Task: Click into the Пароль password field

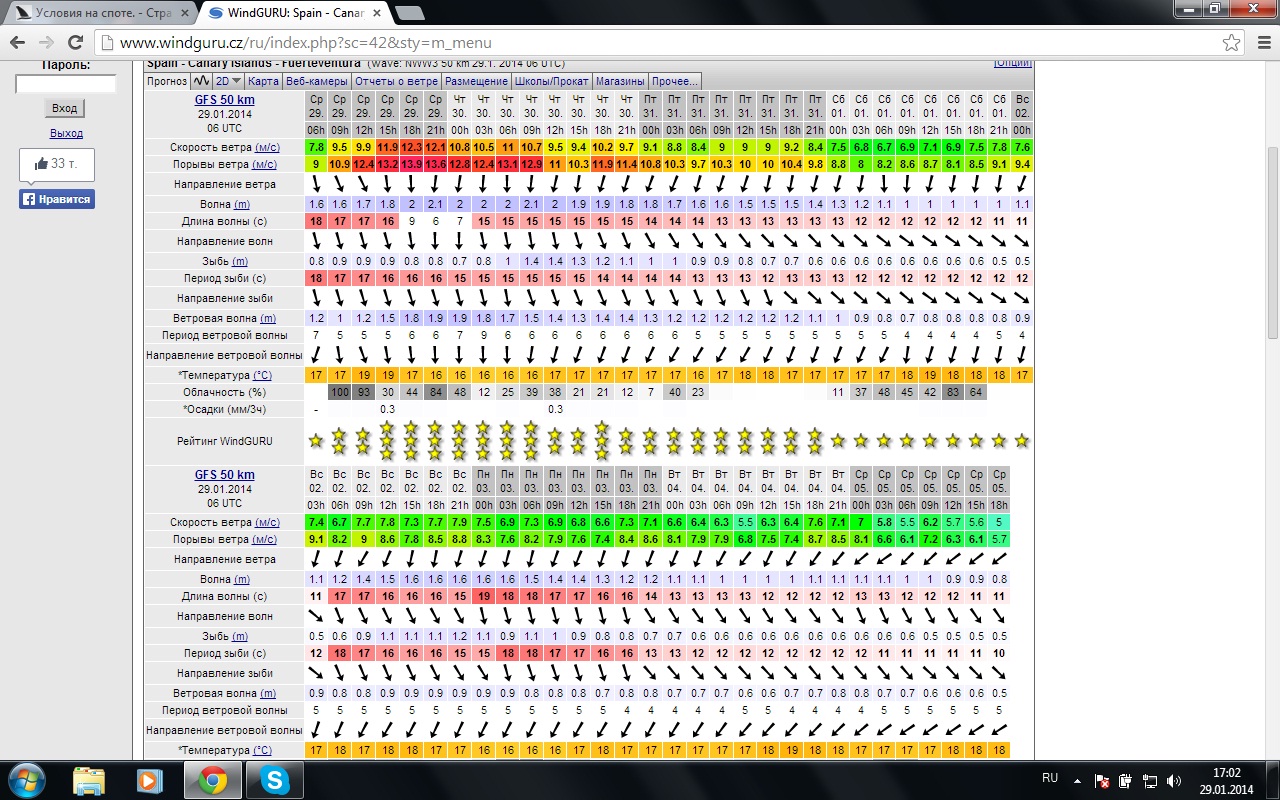Action: 65,85
